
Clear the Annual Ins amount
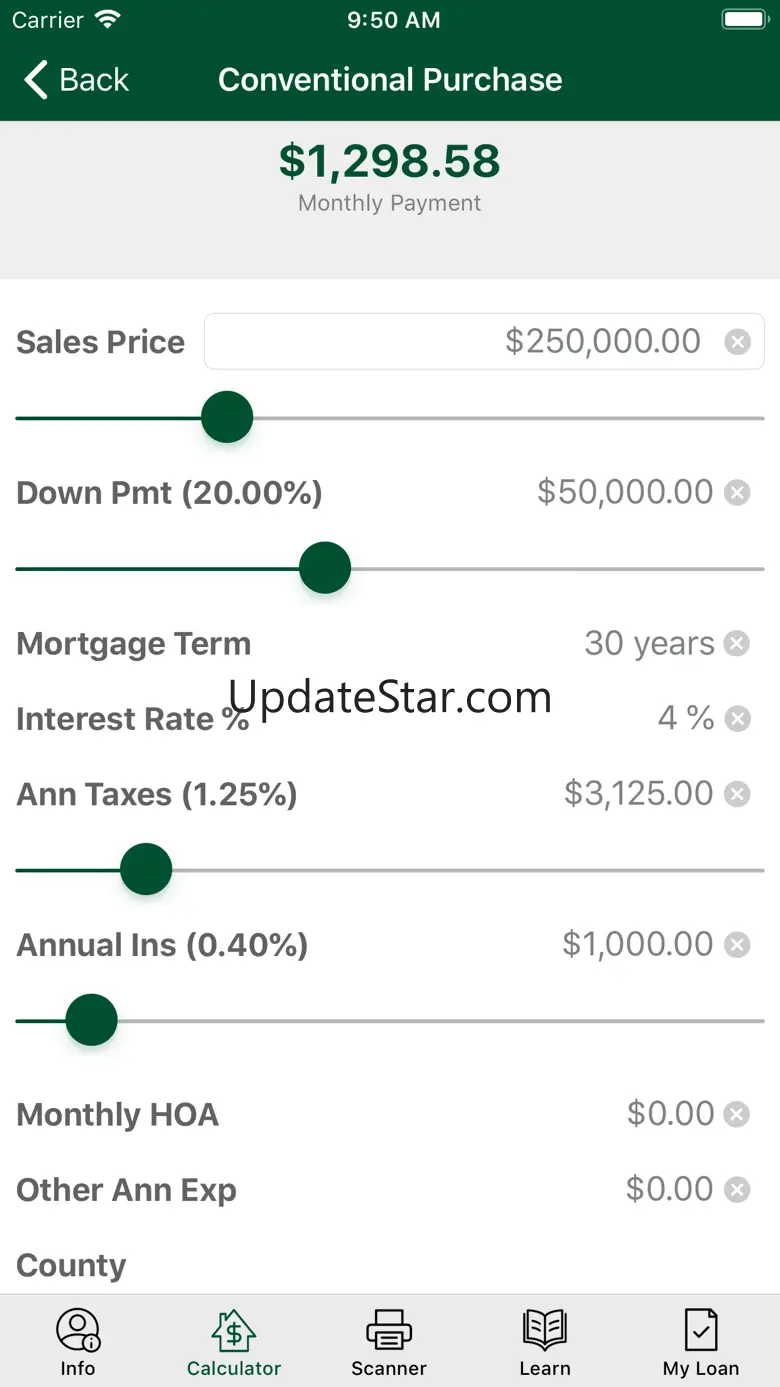coord(737,944)
